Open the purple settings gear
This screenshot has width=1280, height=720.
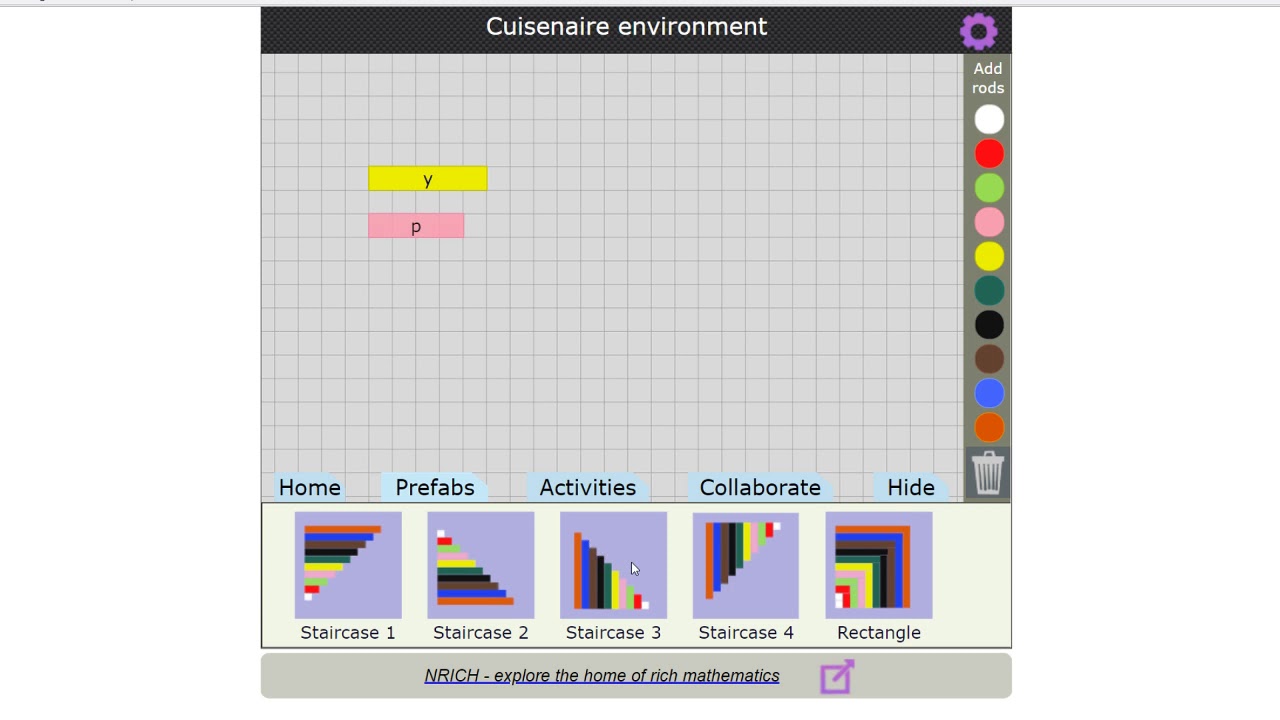click(978, 31)
